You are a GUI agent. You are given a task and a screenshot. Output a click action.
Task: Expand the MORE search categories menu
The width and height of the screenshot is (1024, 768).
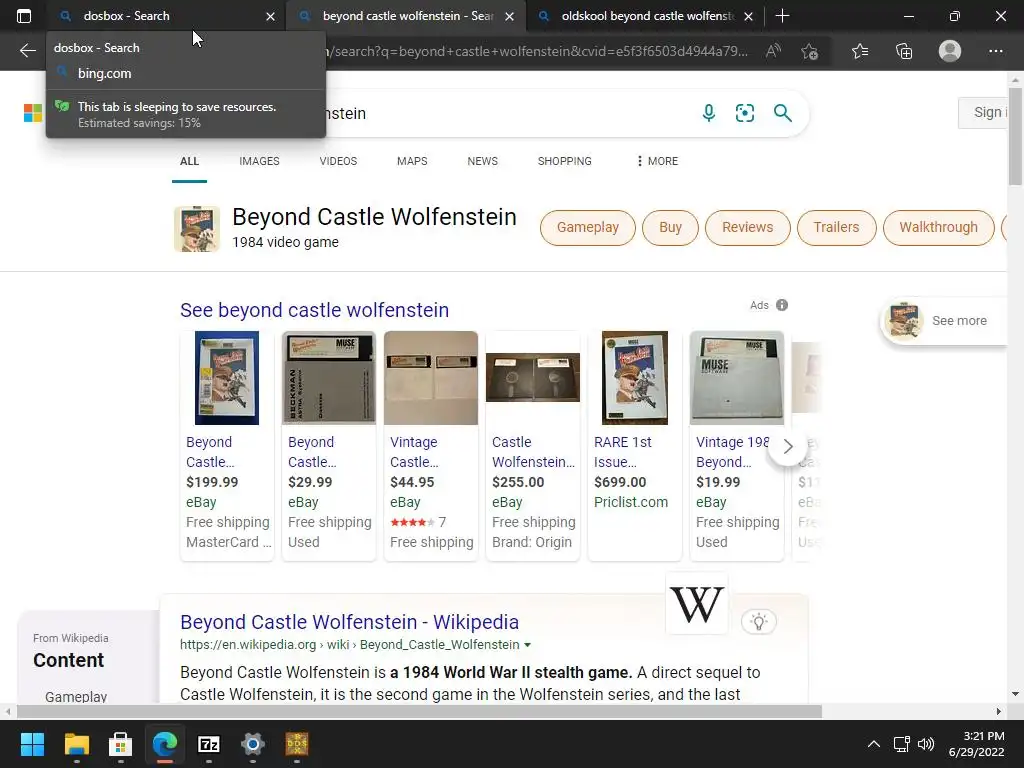point(657,161)
